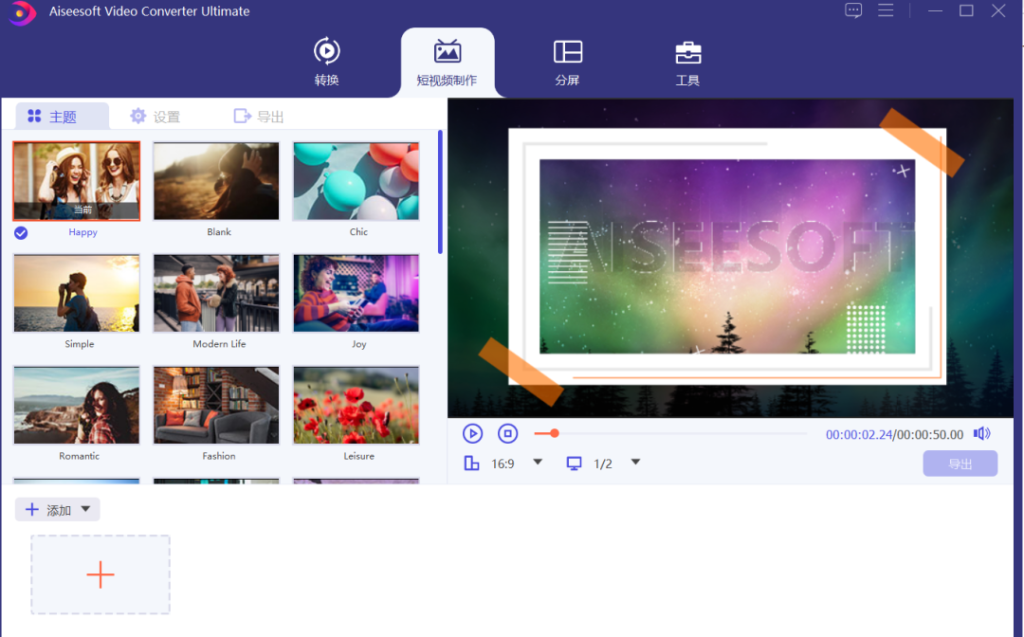Click the Modern Life label text

(219, 344)
